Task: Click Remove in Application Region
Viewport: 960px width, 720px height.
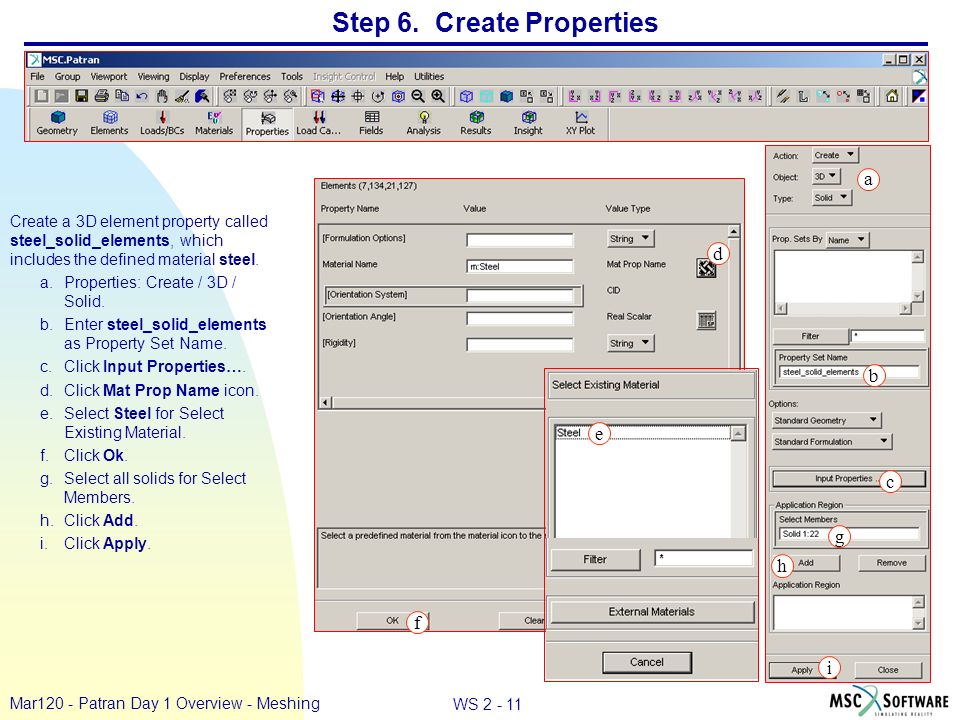Action: [891, 563]
